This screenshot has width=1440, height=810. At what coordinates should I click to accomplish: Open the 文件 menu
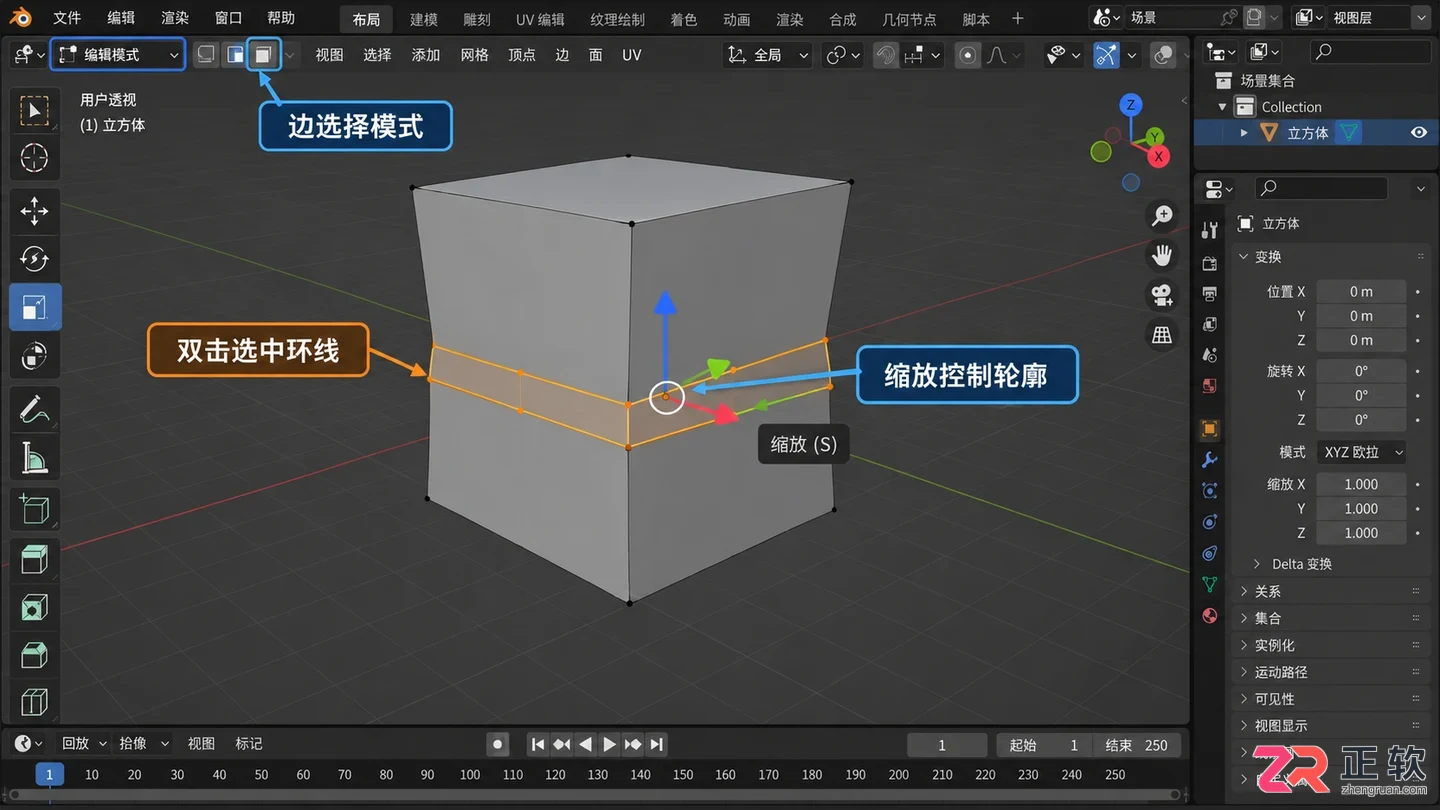pyautogui.click(x=67, y=18)
